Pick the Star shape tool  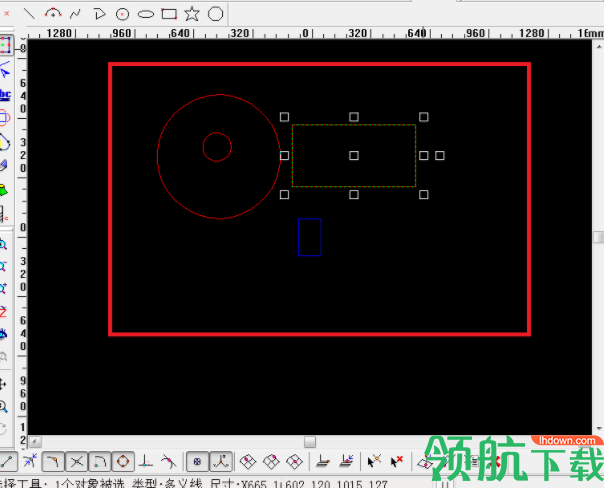[192, 14]
